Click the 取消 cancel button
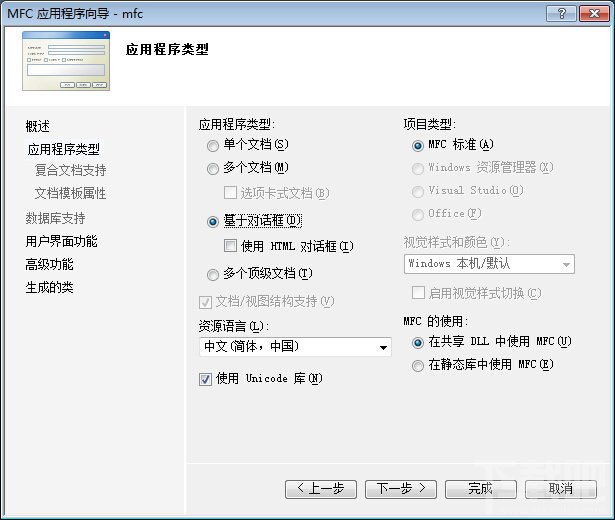The image size is (615, 520). [561, 489]
